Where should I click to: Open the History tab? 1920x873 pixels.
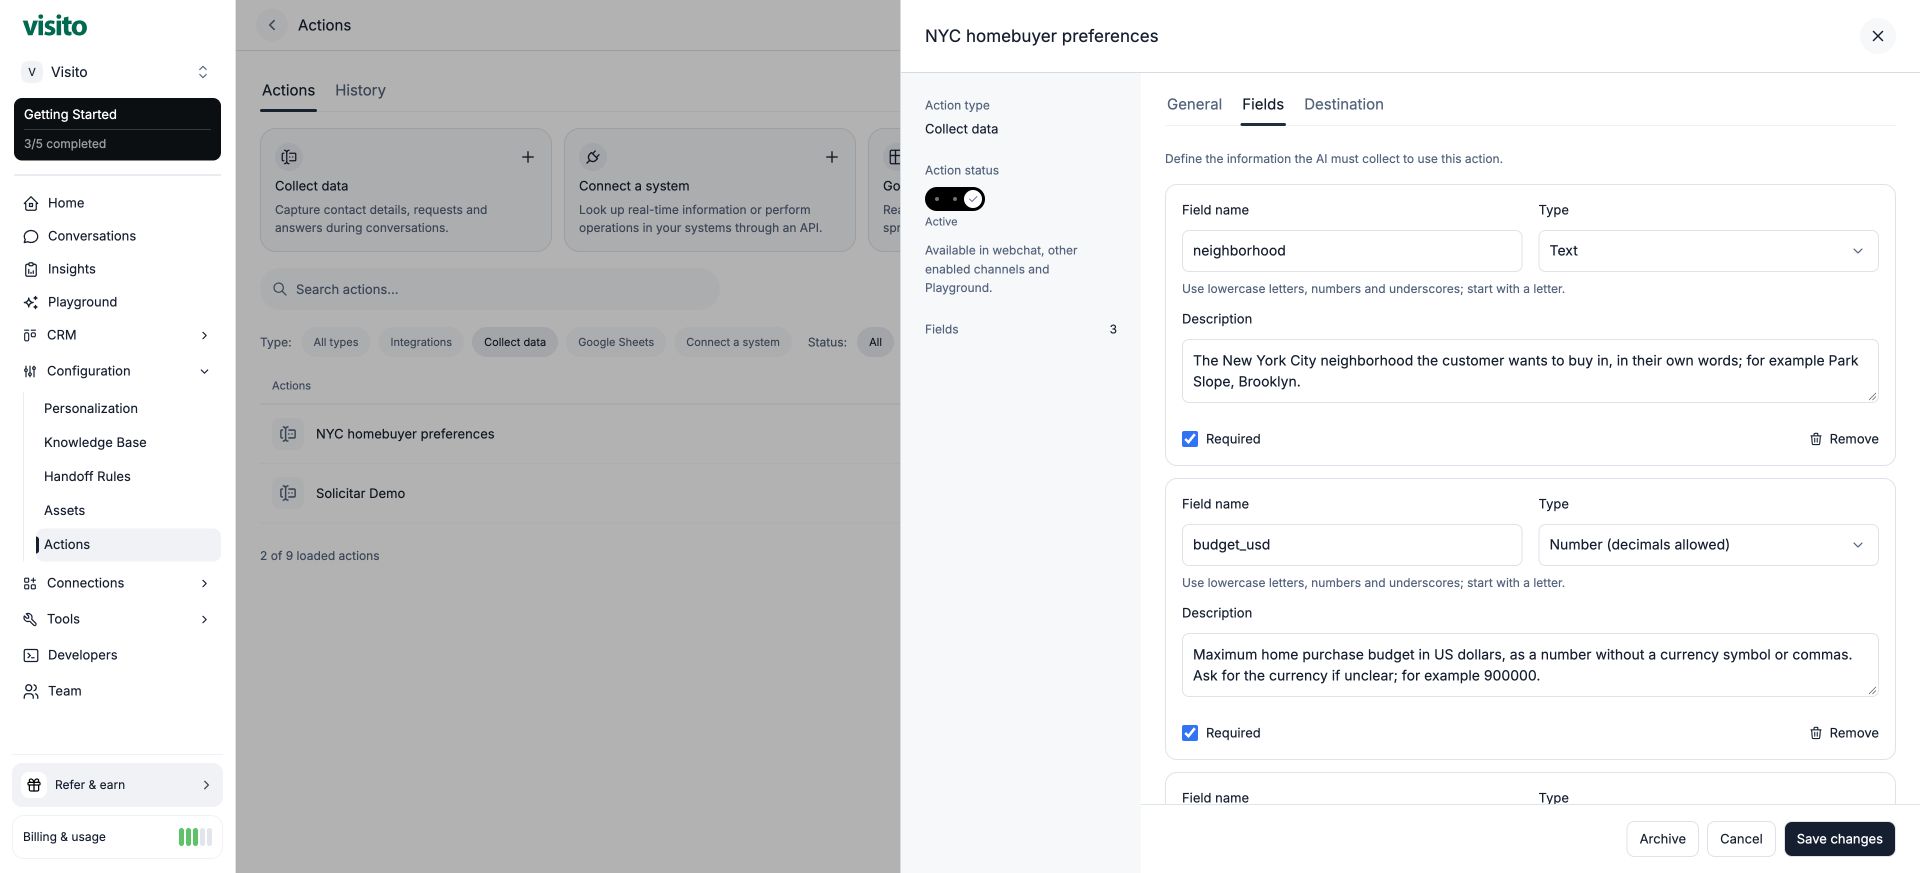(360, 90)
